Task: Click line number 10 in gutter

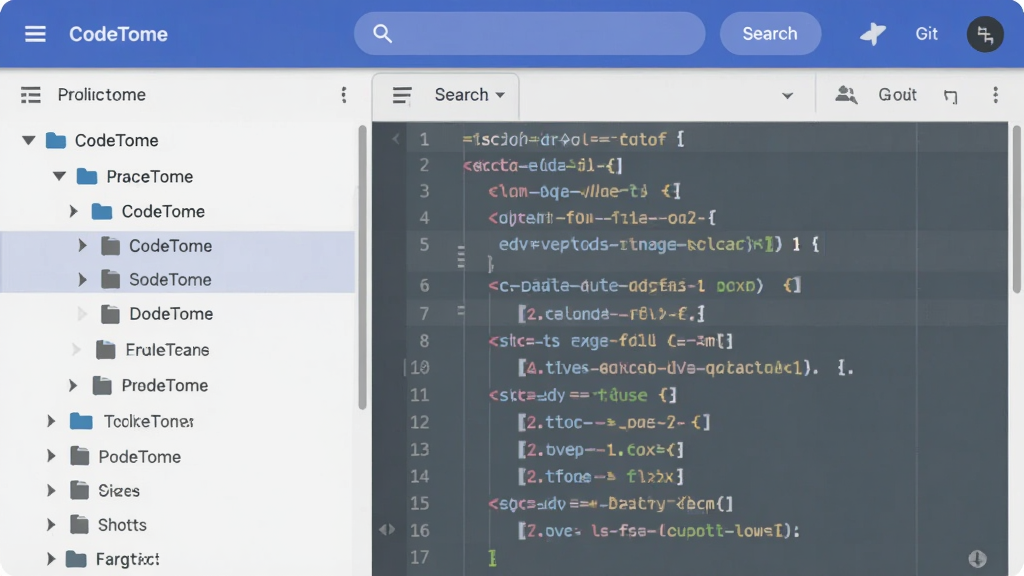Action: click(x=419, y=368)
